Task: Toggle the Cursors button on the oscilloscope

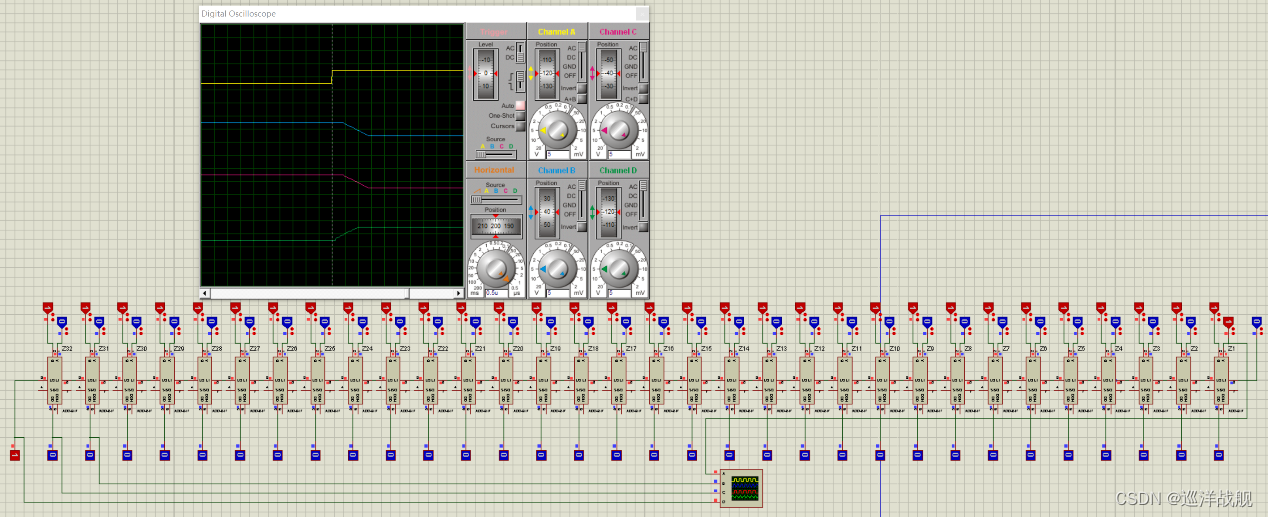Action: pyautogui.click(x=520, y=127)
